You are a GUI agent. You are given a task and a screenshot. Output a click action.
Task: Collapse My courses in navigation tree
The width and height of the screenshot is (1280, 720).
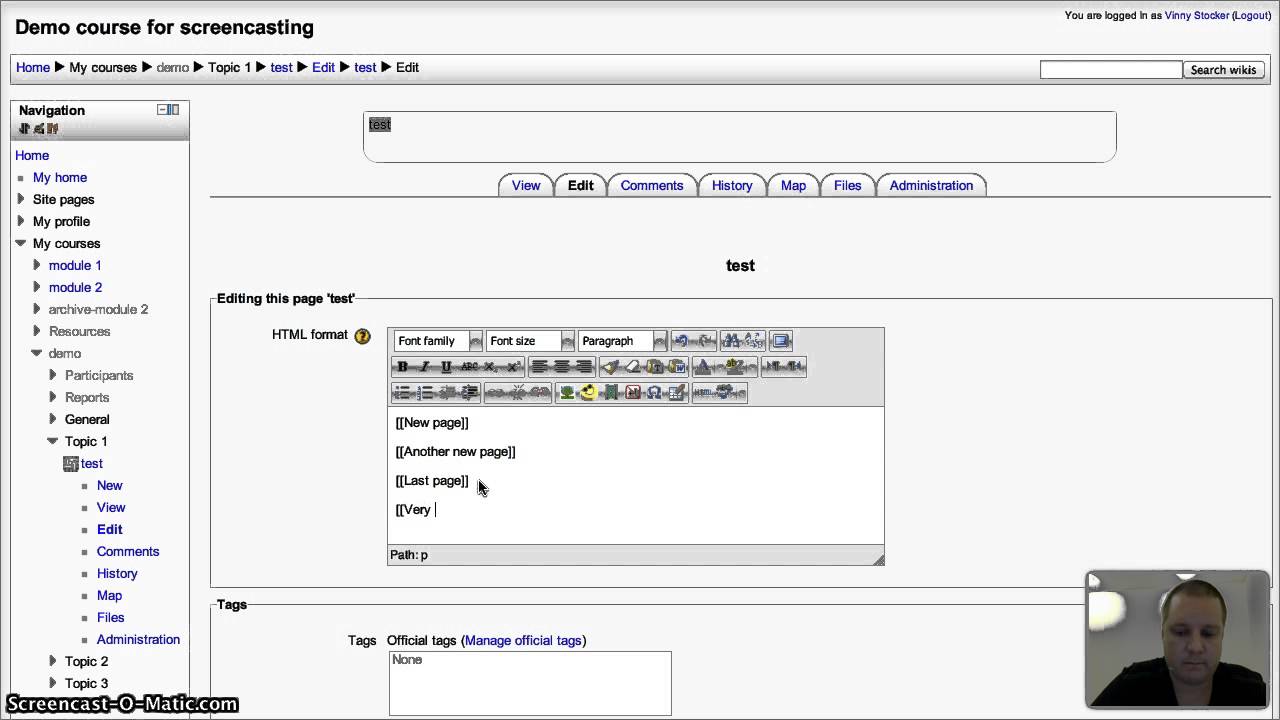(x=21, y=243)
